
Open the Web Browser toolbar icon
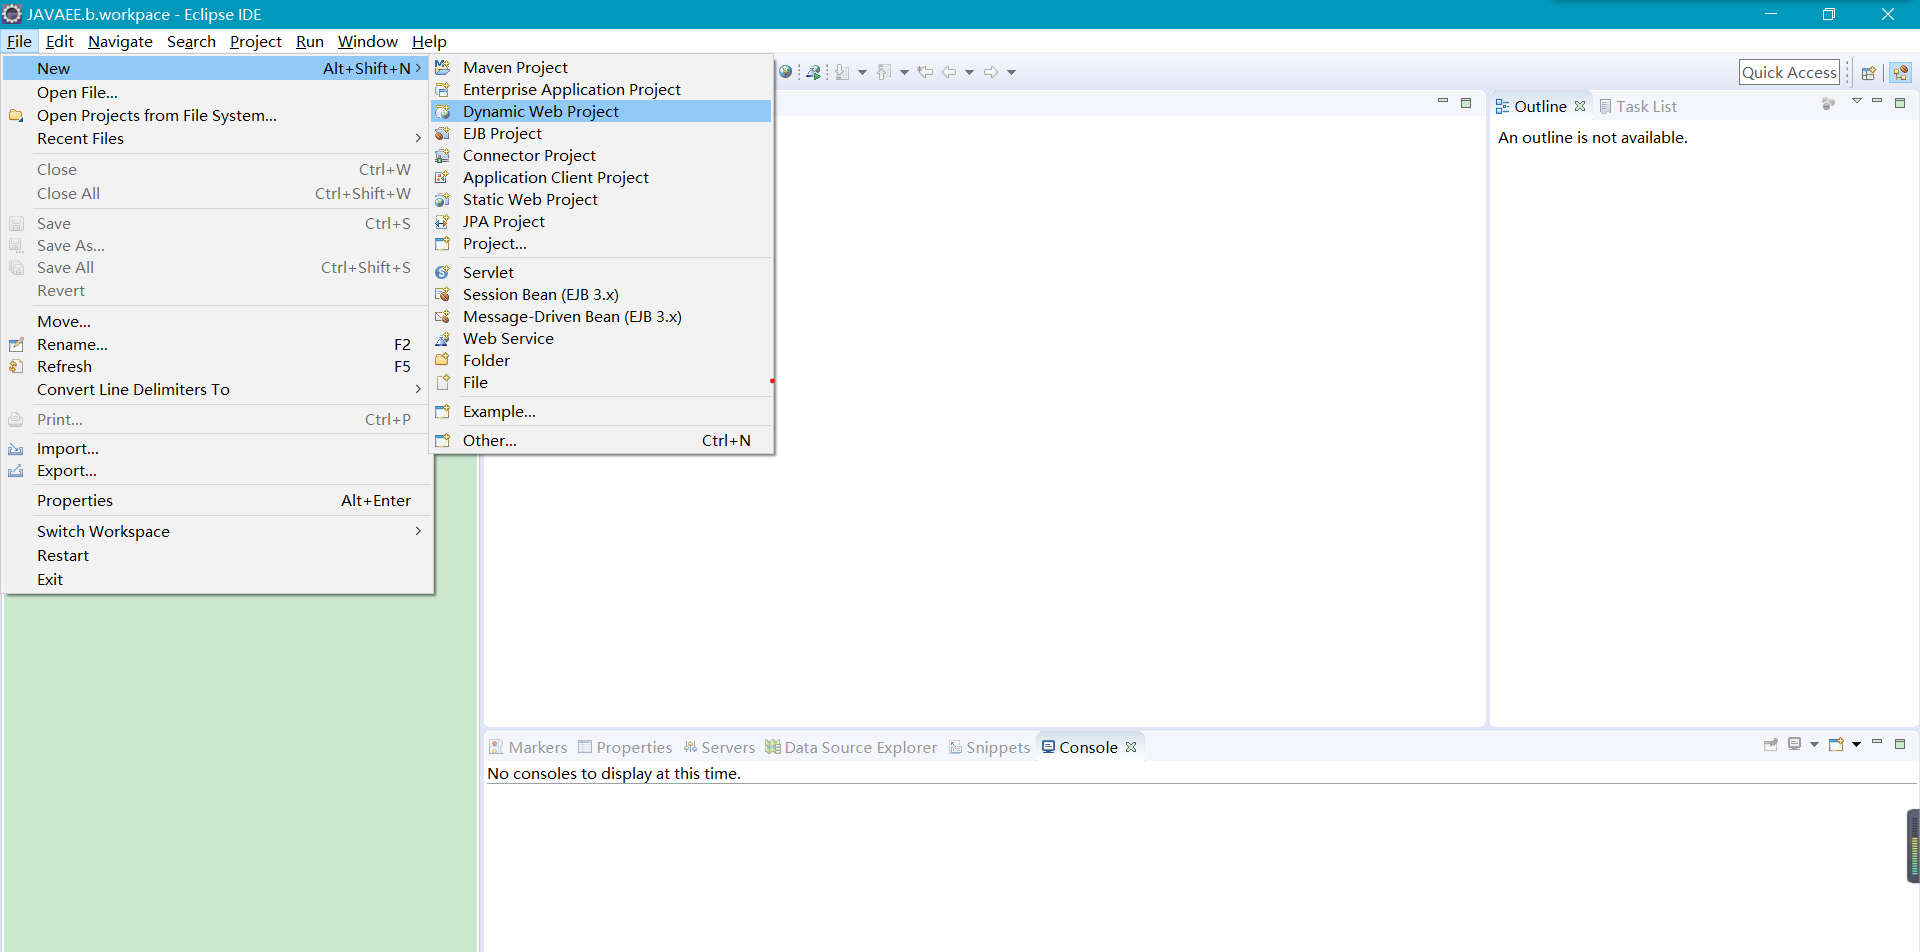coord(786,72)
